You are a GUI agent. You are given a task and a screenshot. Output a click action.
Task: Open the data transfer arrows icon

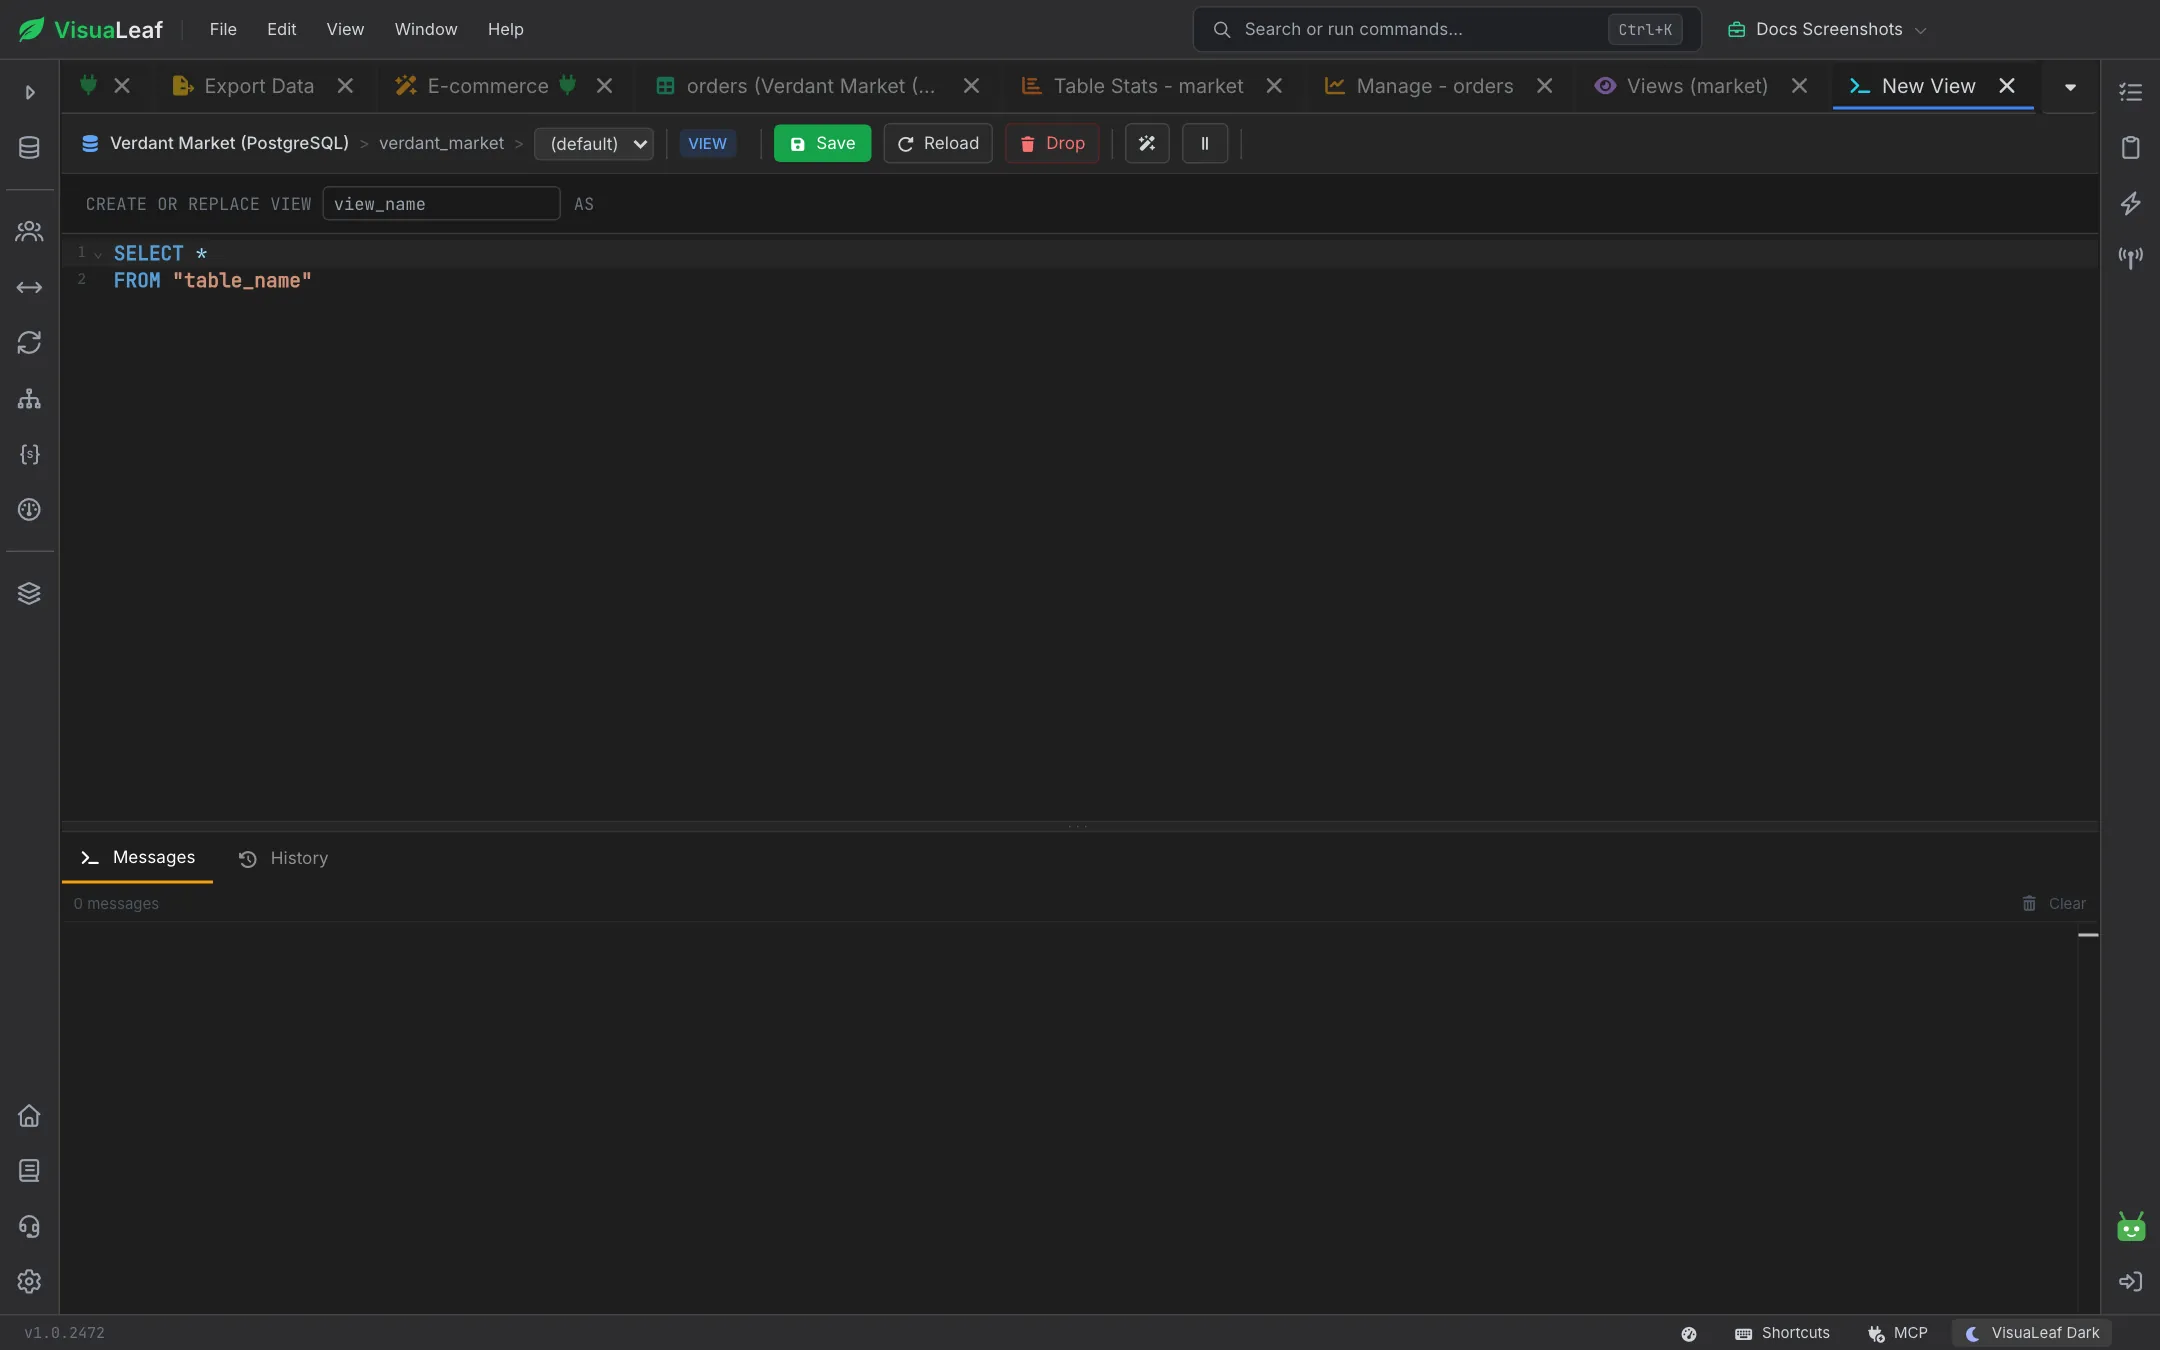pyautogui.click(x=29, y=288)
